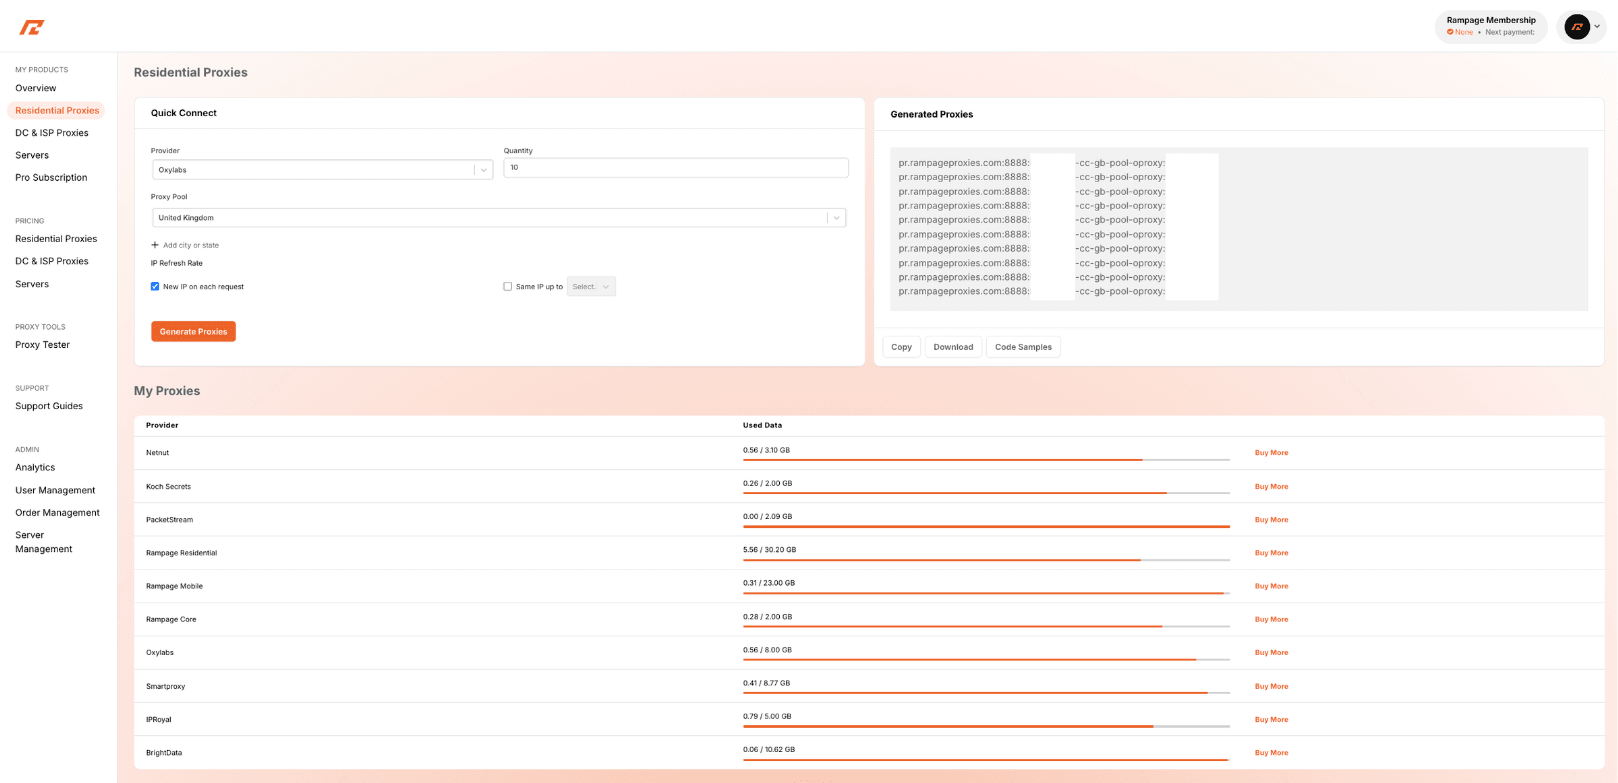Screen dimensions: 1618x783
Task: Click Rampage Residential usage progress bar
Action: pyautogui.click(x=986, y=560)
